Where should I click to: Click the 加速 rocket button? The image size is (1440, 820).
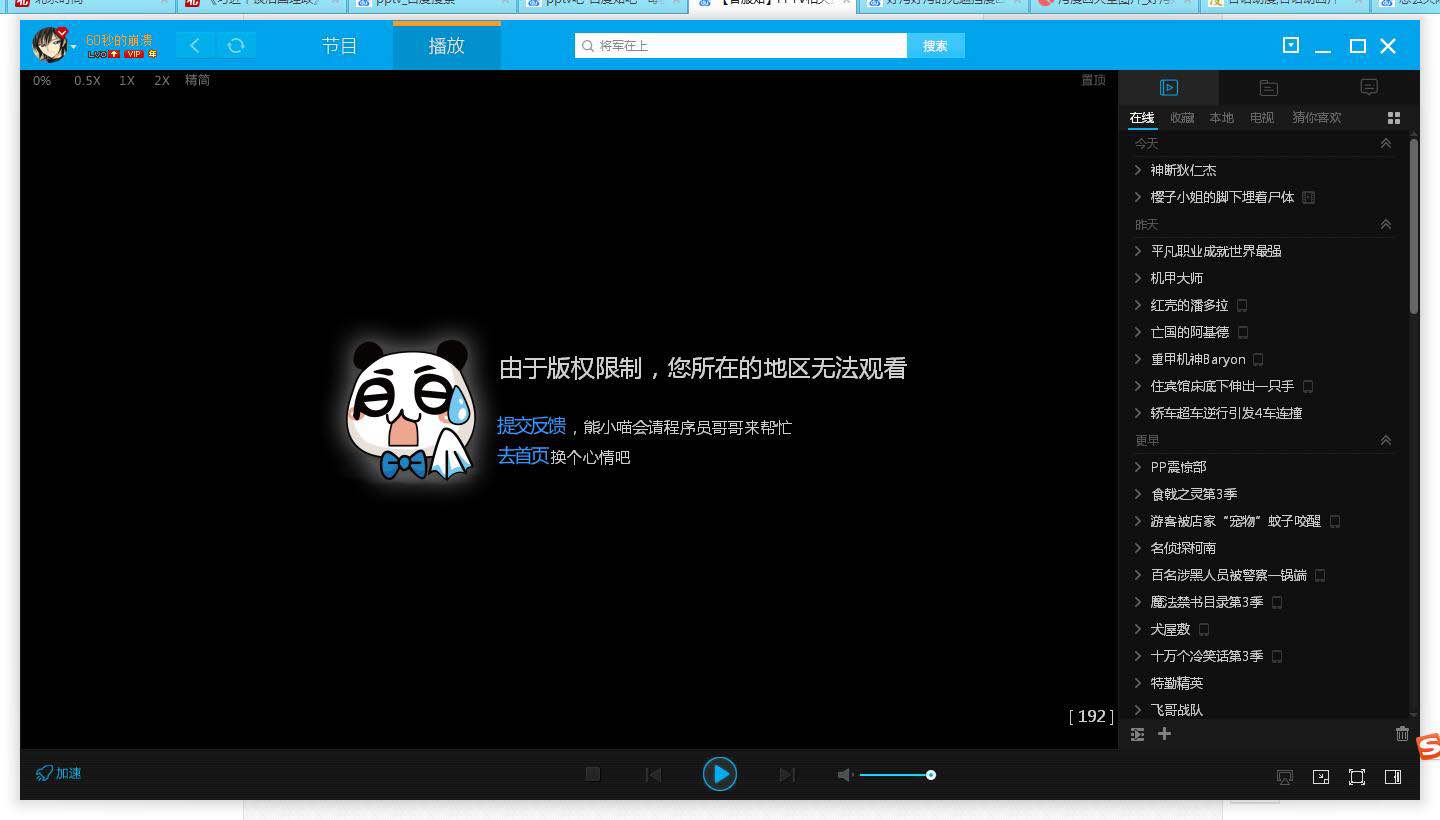click(x=59, y=773)
